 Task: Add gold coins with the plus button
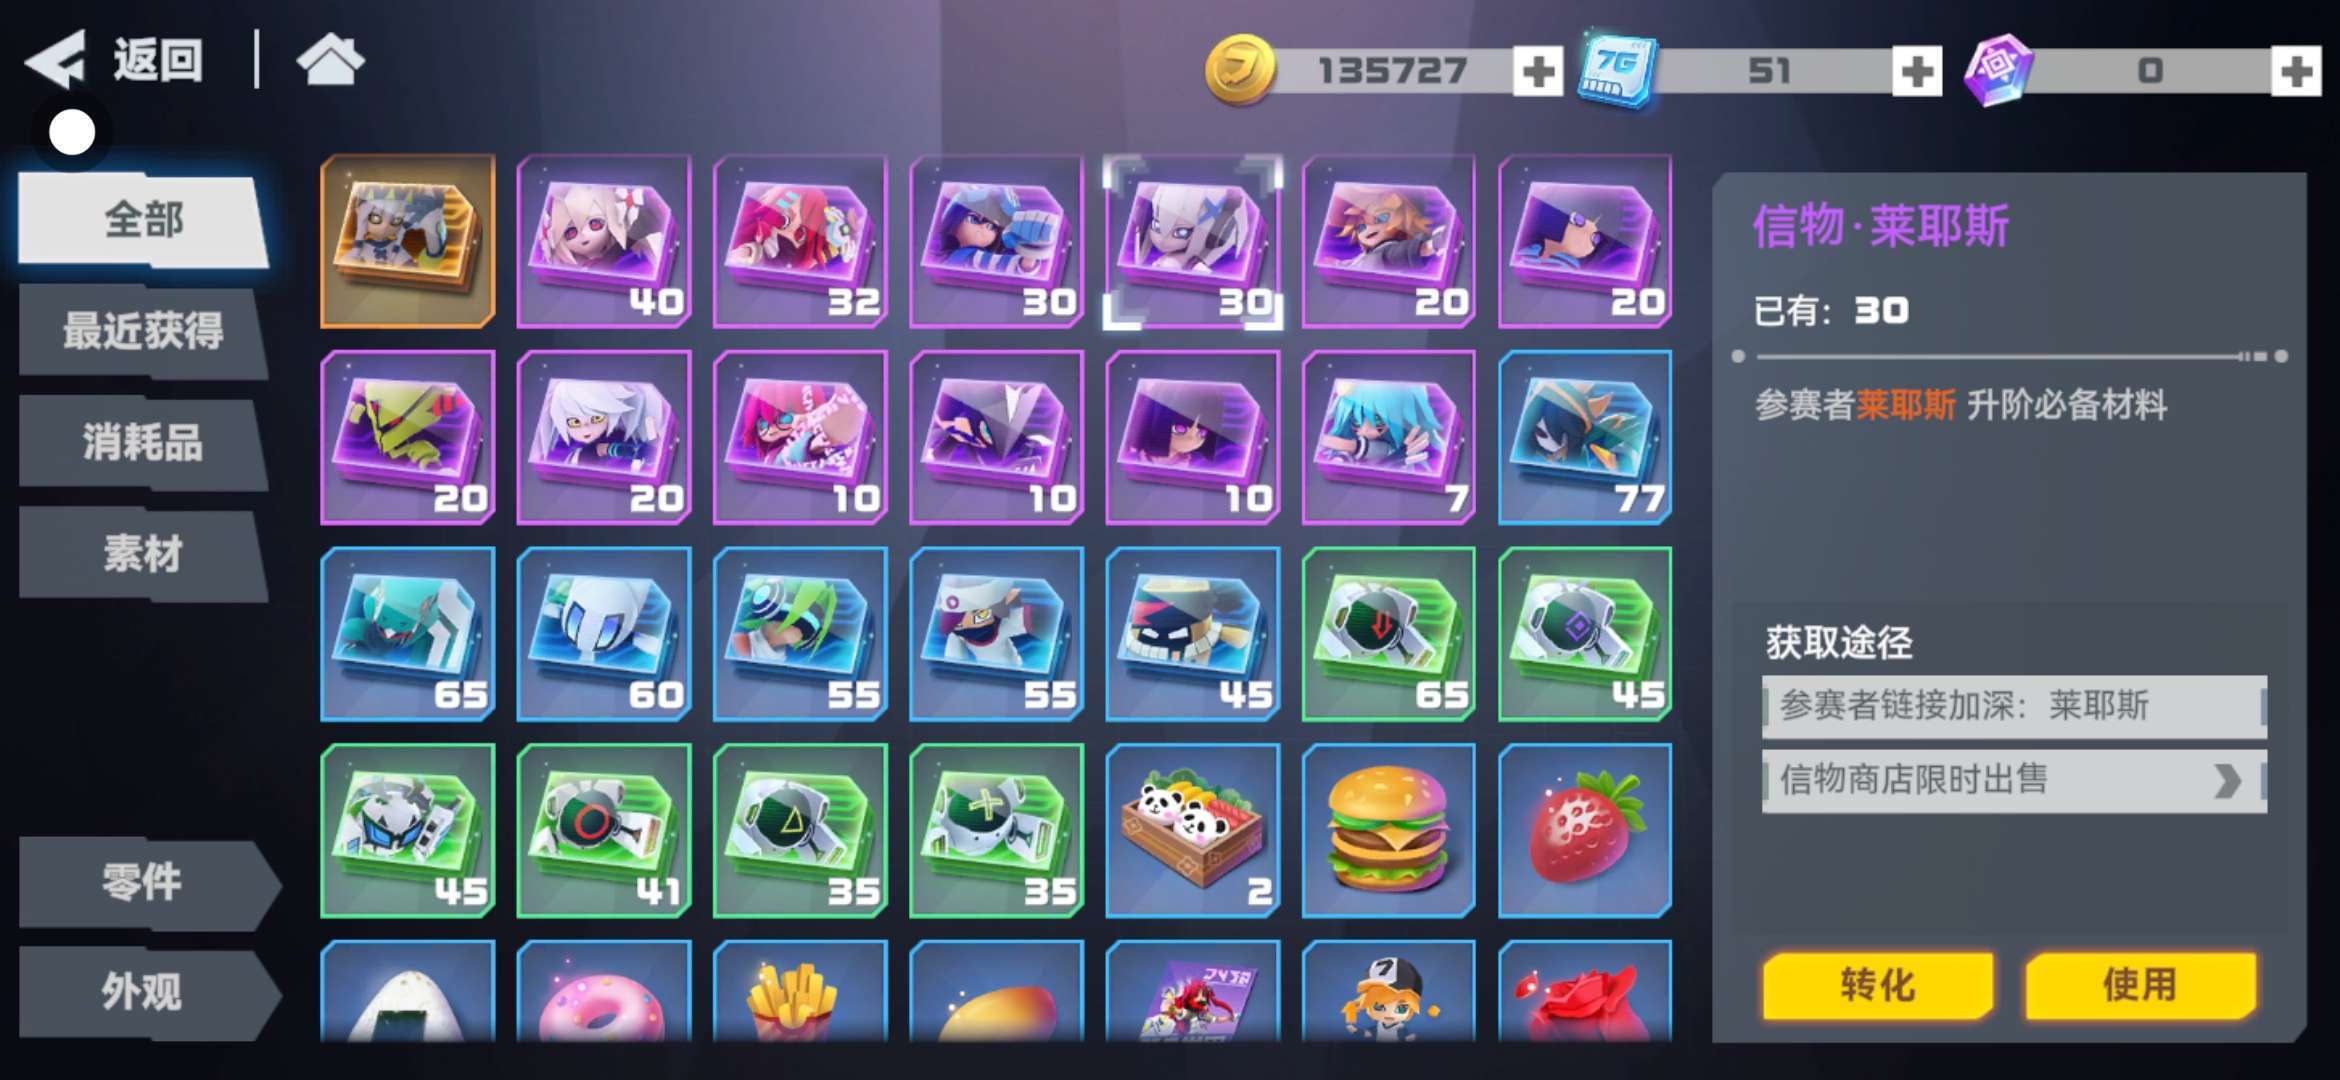click(1537, 71)
